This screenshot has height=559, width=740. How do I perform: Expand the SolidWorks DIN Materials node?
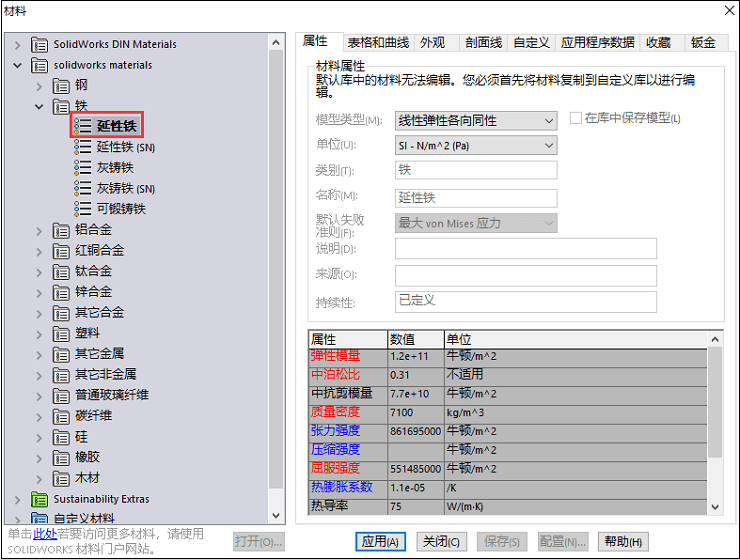coord(17,45)
